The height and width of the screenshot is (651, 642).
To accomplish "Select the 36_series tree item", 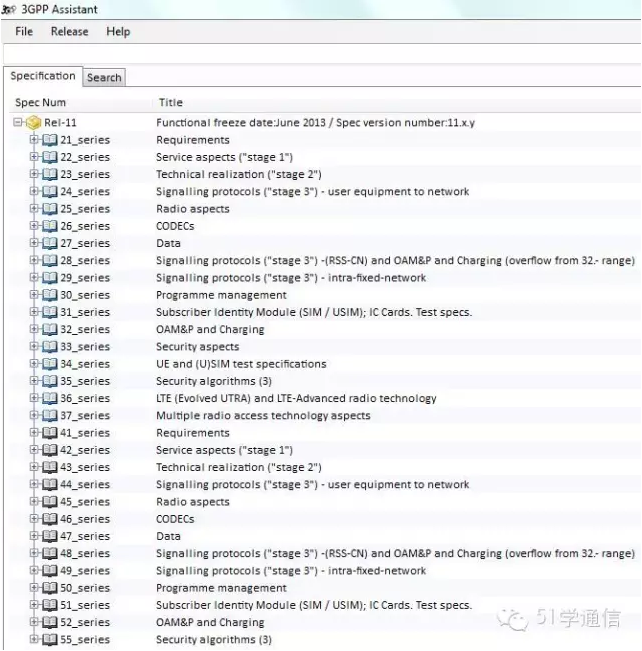I will [x=85, y=398].
